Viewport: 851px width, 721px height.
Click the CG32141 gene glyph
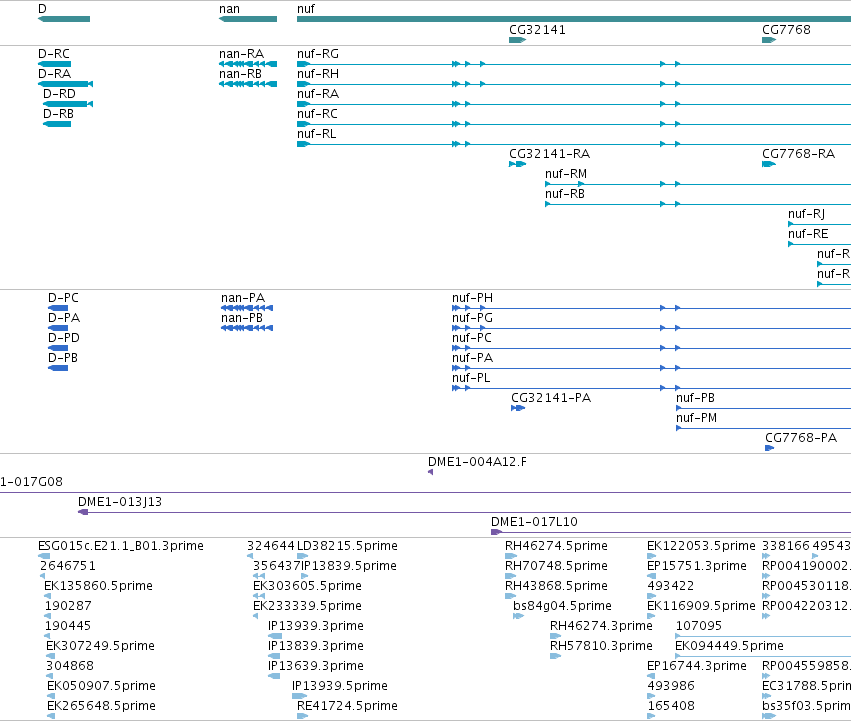(517, 40)
